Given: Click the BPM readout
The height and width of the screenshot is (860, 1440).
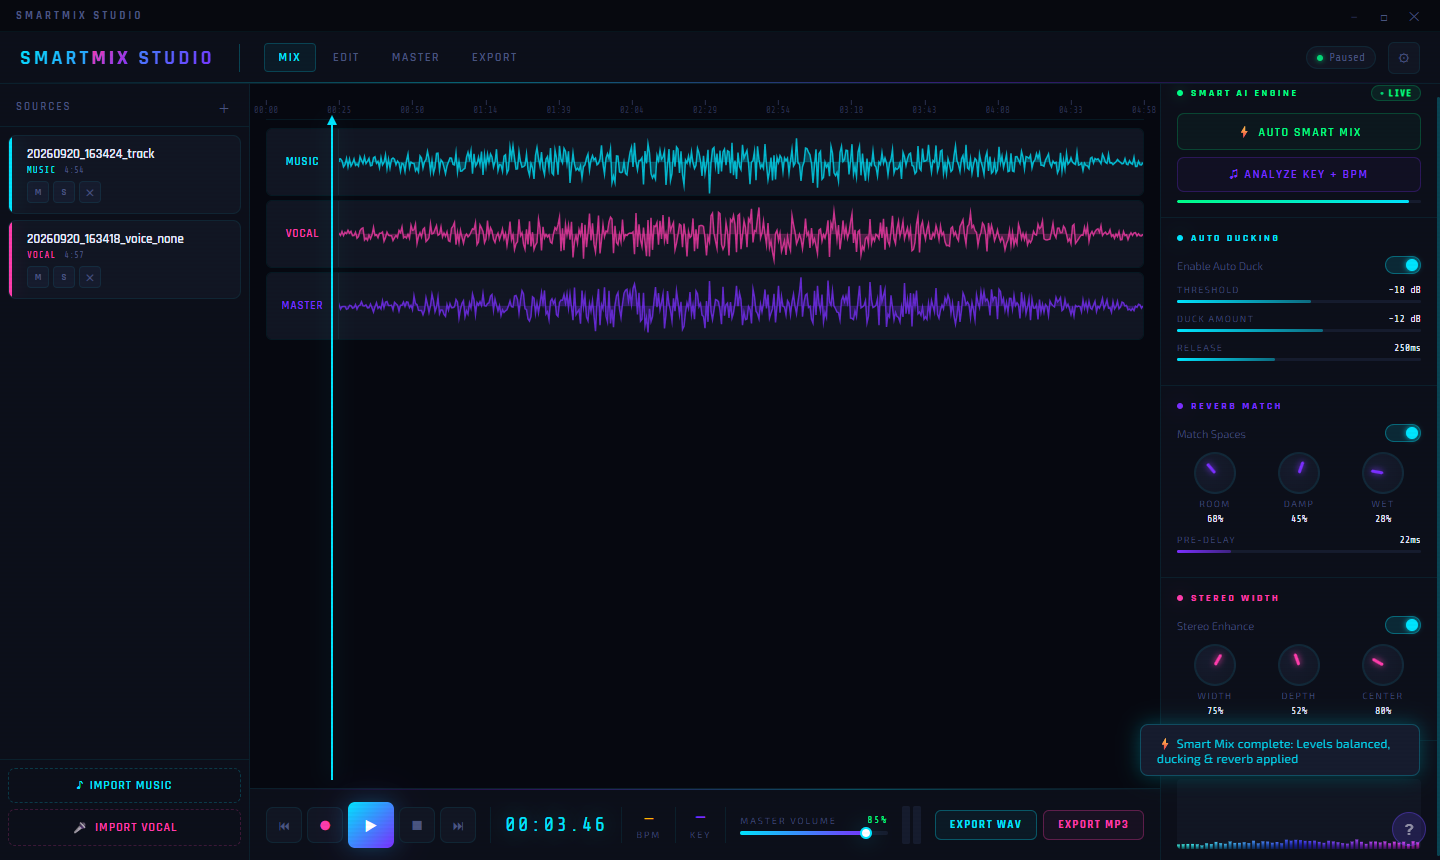Looking at the screenshot, I should pos(648,827).
